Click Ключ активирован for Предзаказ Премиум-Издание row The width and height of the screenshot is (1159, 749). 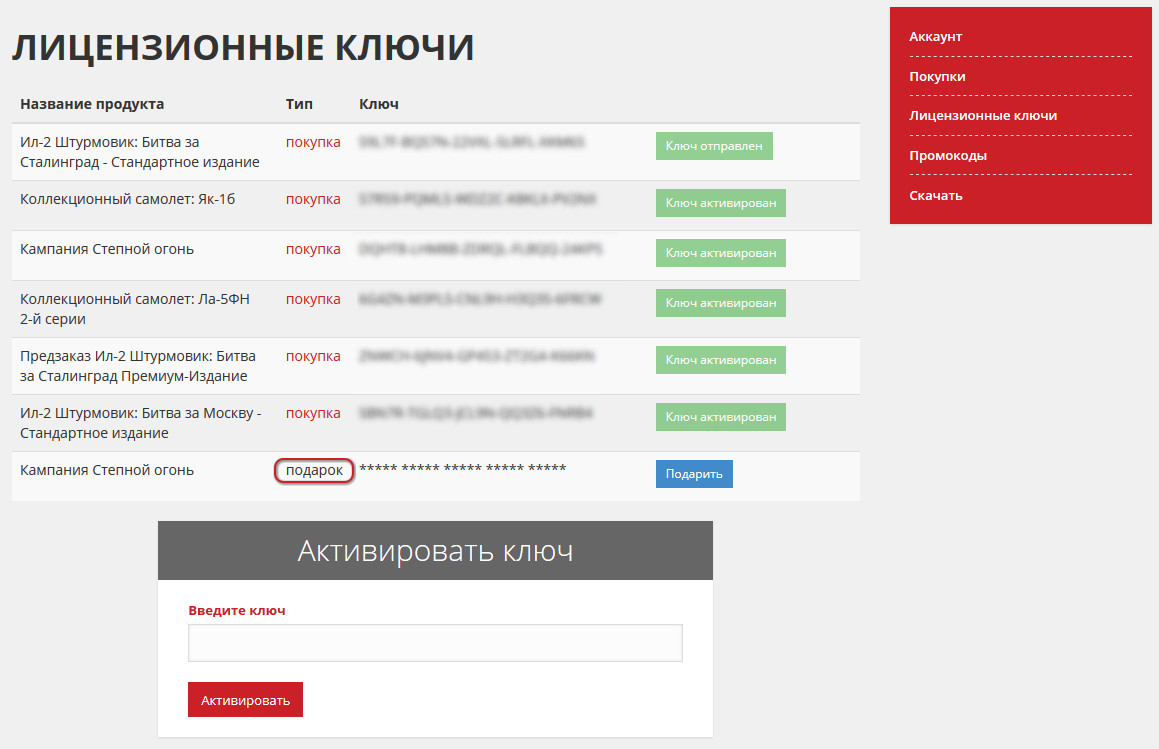pyautogui.click(x=721, y=359)
